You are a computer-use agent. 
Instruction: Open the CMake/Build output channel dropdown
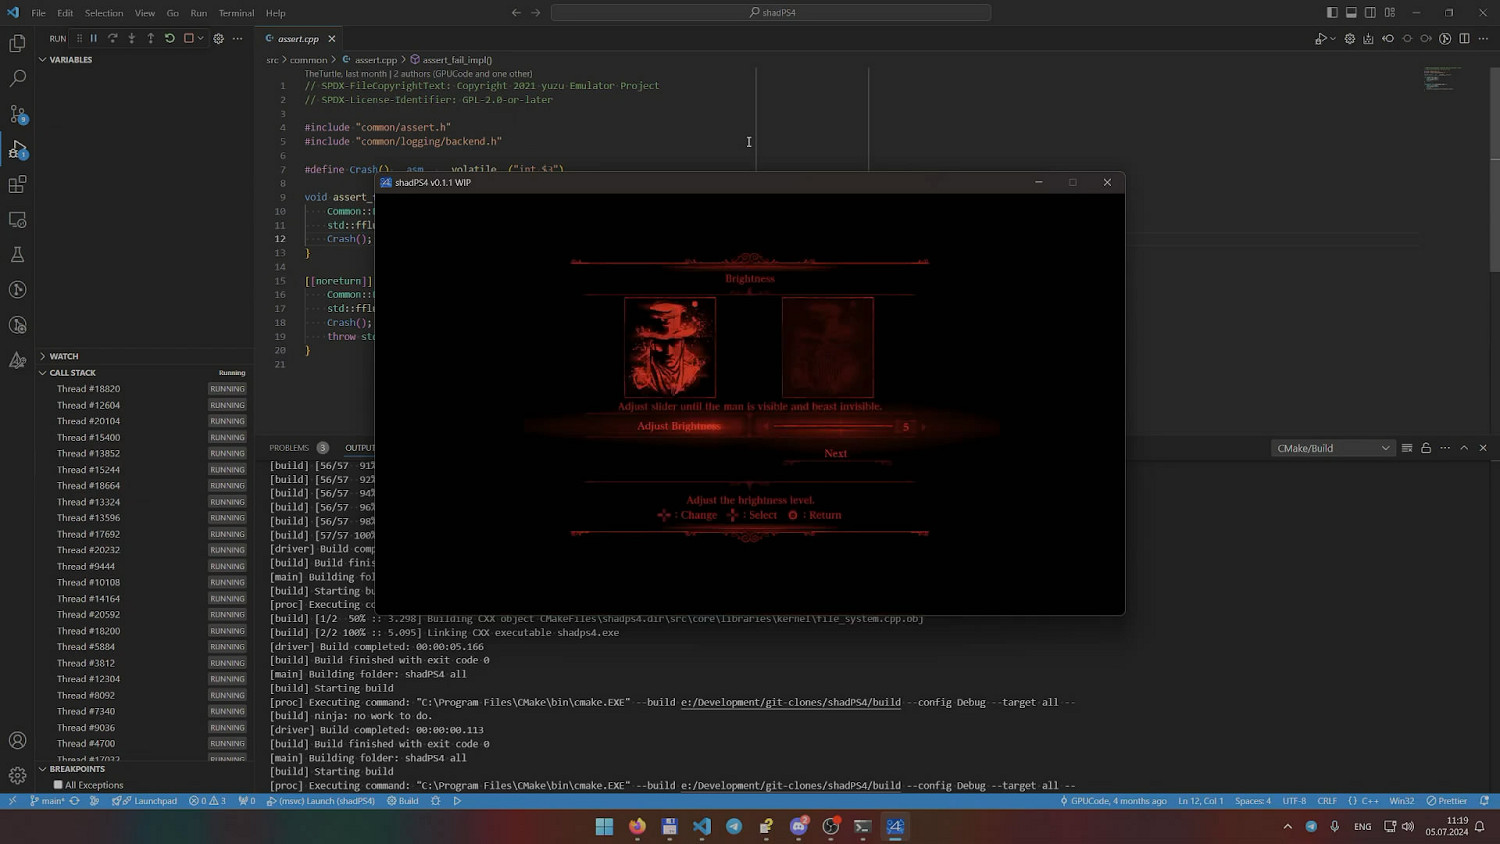point(1332,448)
